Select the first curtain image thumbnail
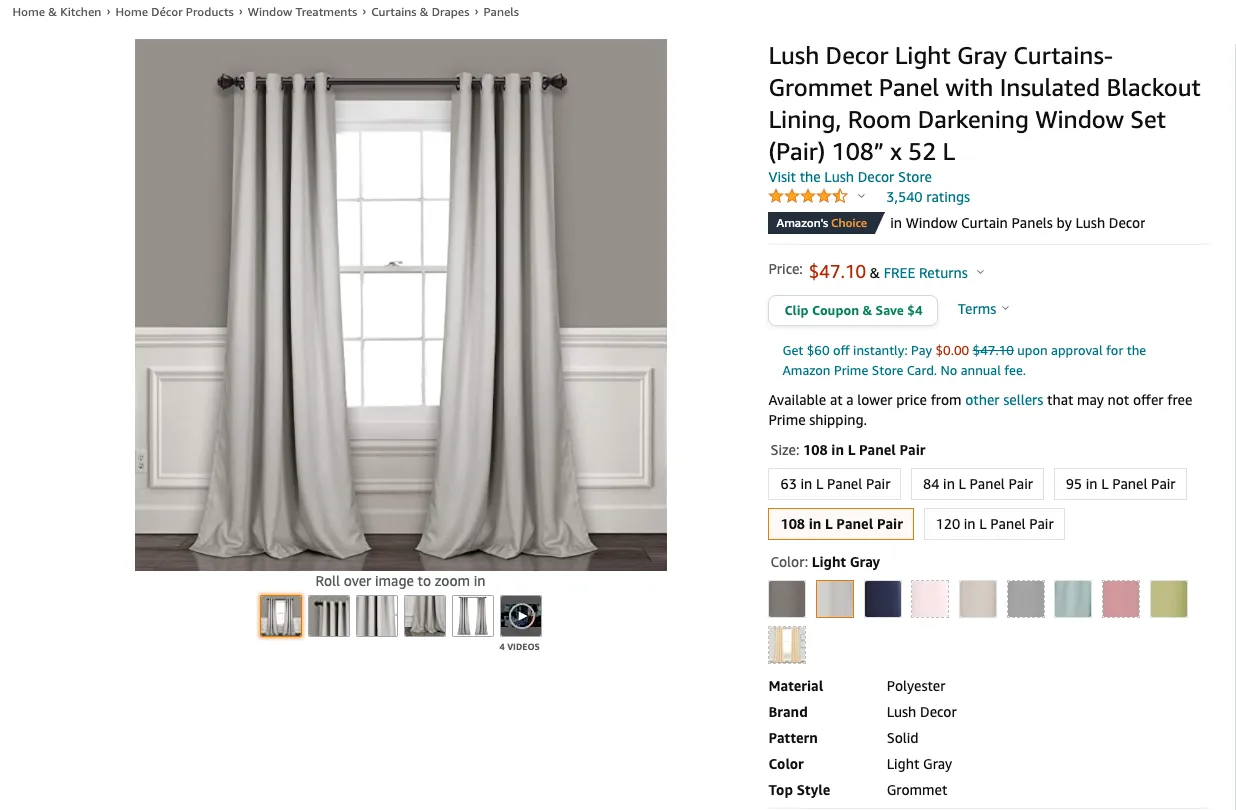The height and width of the screenshot is (810, 1236). 281,616
